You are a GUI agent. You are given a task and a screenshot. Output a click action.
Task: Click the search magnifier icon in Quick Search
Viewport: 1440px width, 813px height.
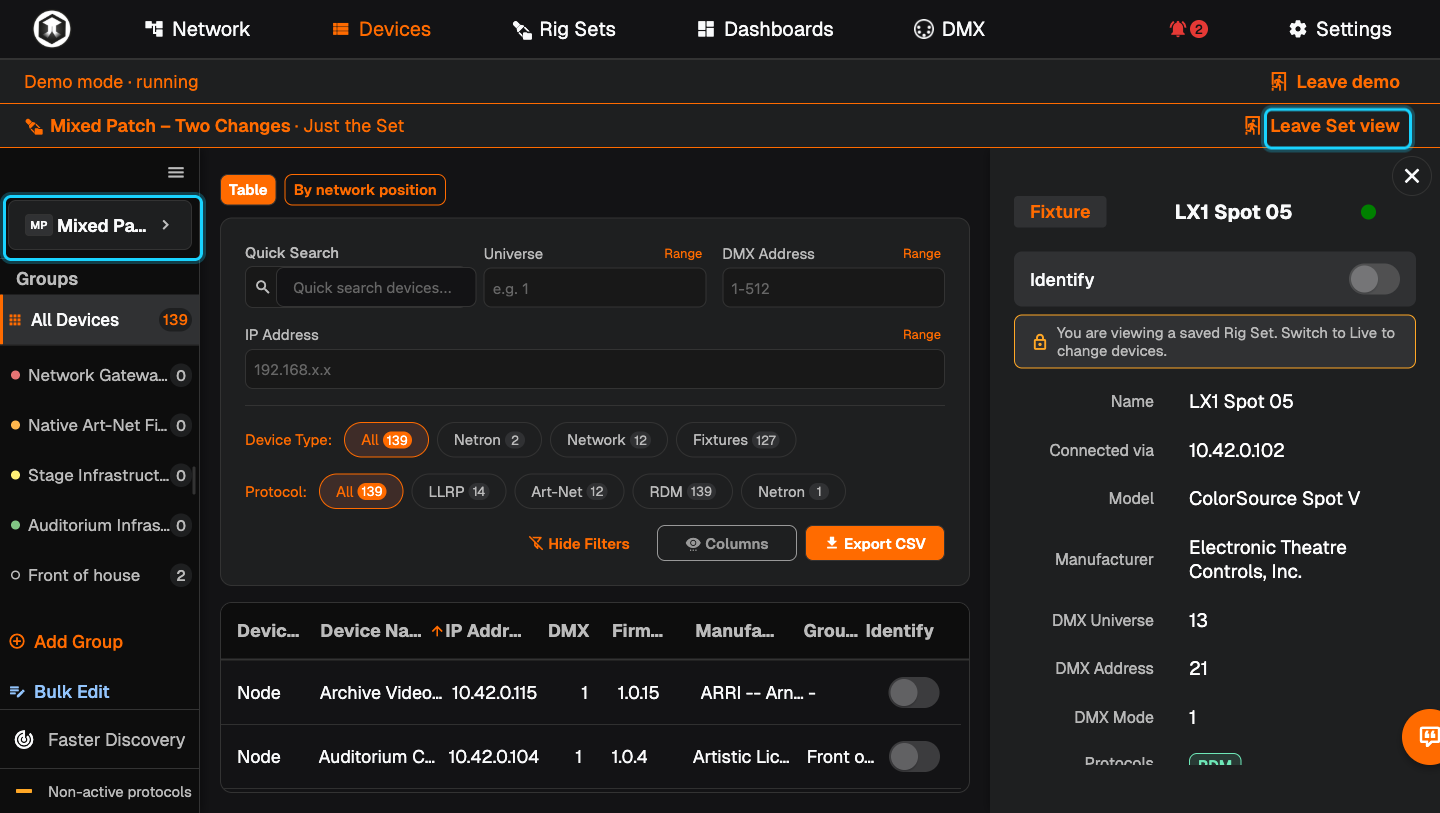coord(262,287)
